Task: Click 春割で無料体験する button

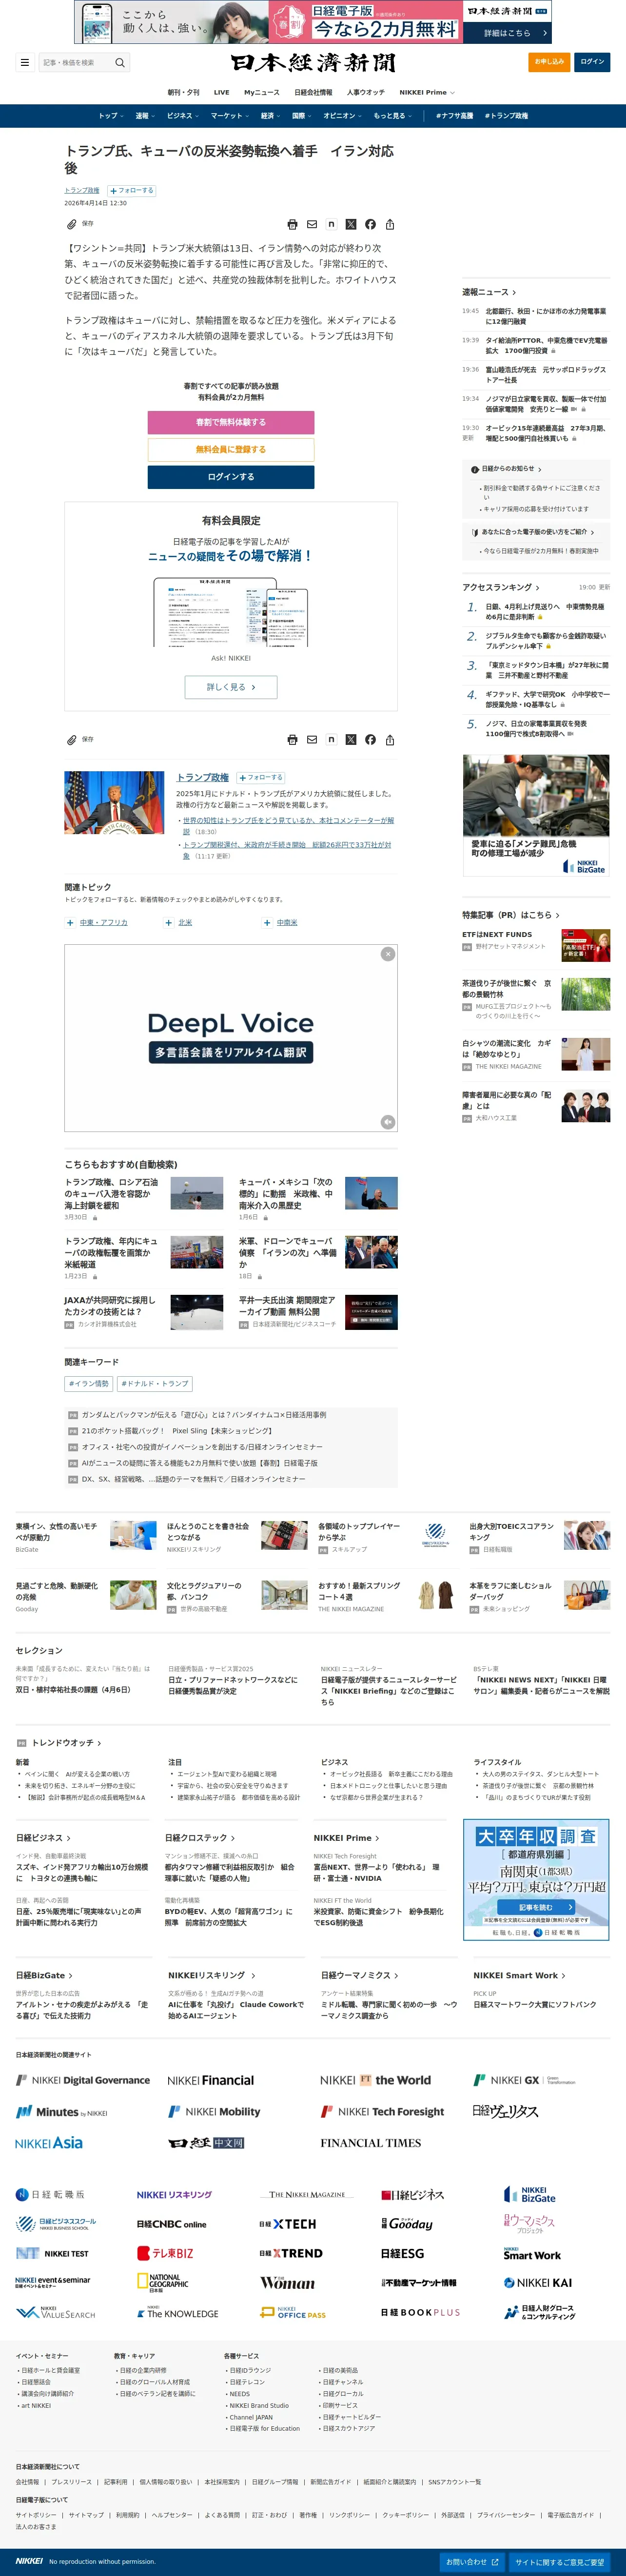Action: pos(231,422)
